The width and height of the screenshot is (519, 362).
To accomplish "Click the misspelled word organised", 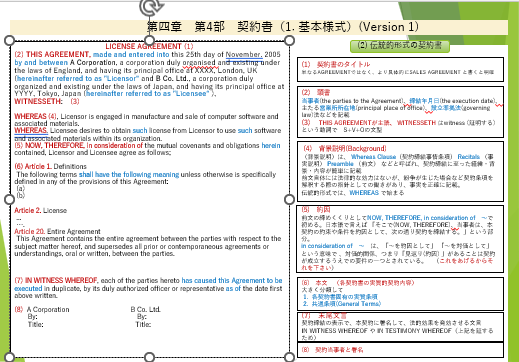I will 199,63.
